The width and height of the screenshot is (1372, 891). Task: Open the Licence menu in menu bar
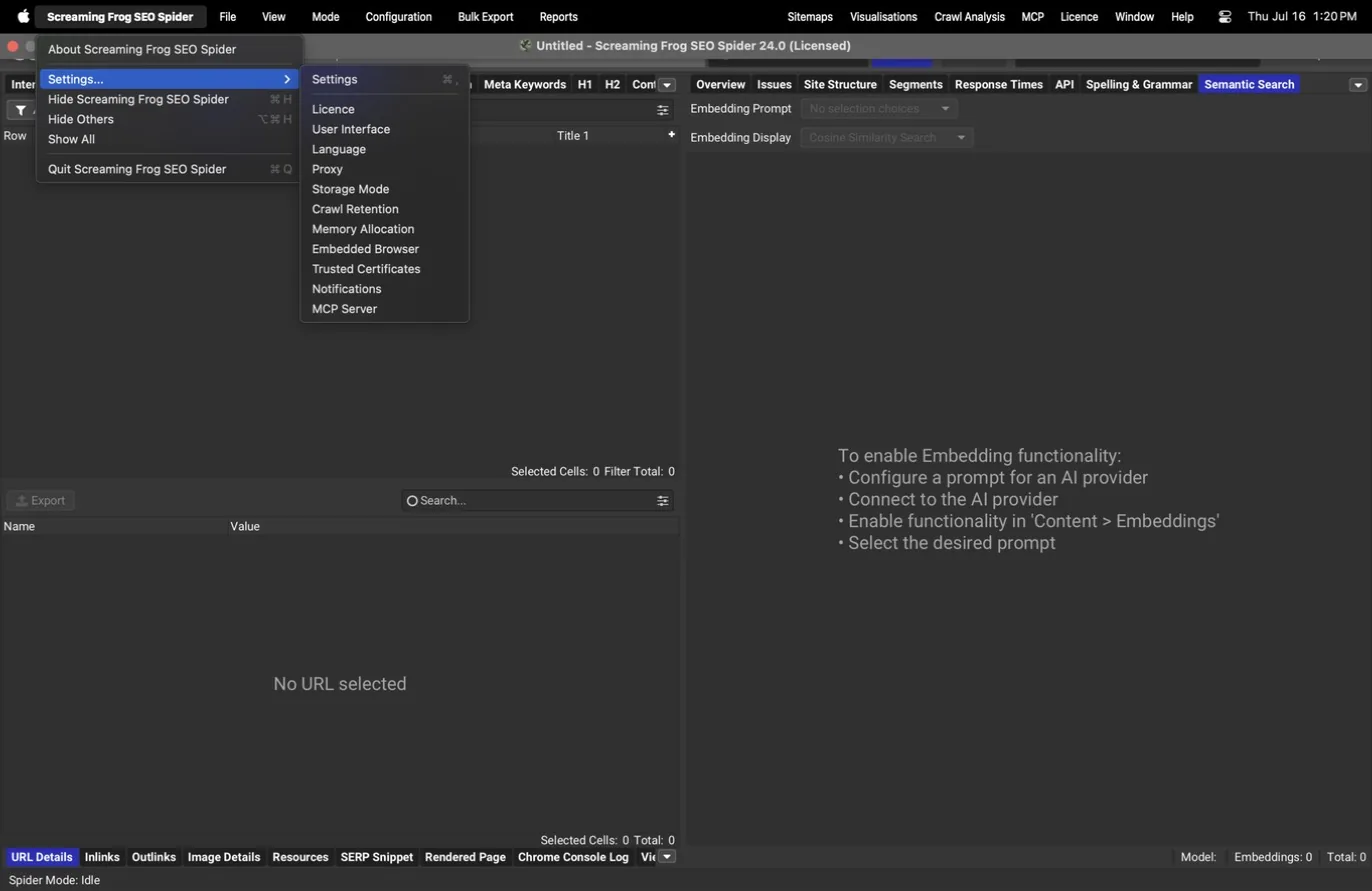(1079, 17)
